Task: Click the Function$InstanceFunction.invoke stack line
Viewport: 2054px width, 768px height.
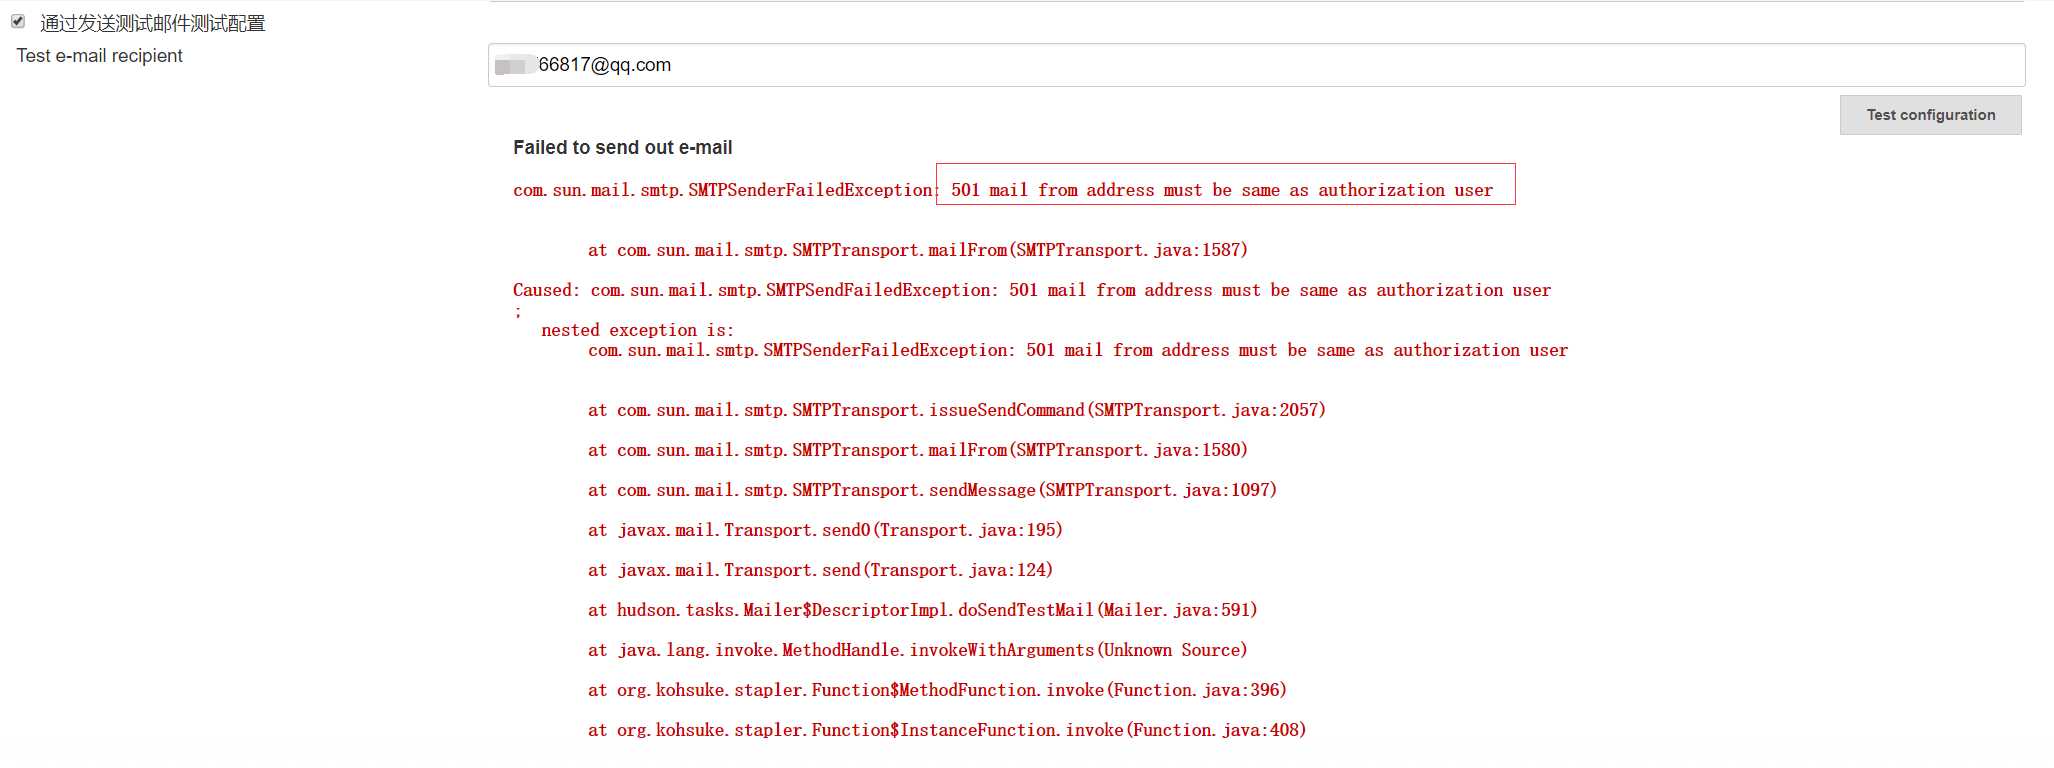Action: 946,730
